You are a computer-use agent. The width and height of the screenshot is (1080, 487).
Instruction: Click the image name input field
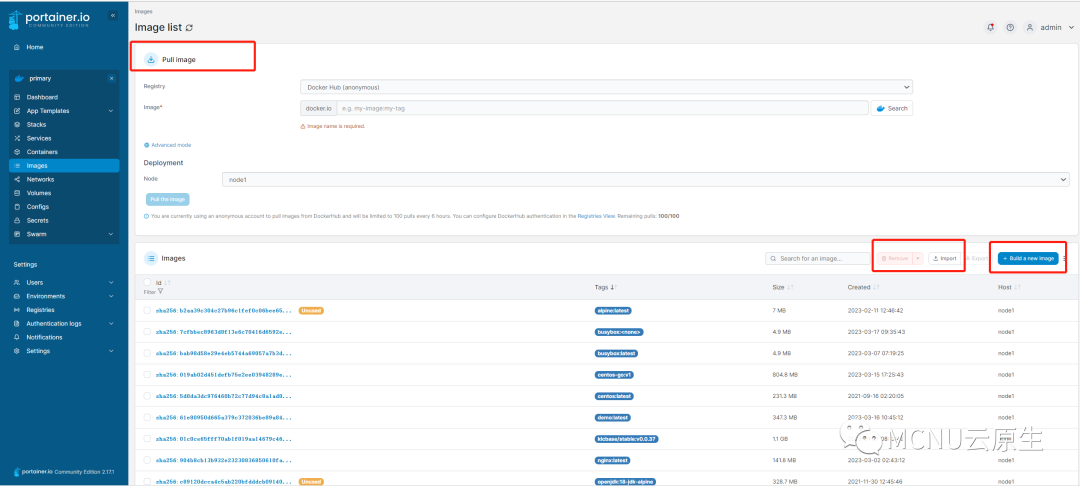pos(602,108)
